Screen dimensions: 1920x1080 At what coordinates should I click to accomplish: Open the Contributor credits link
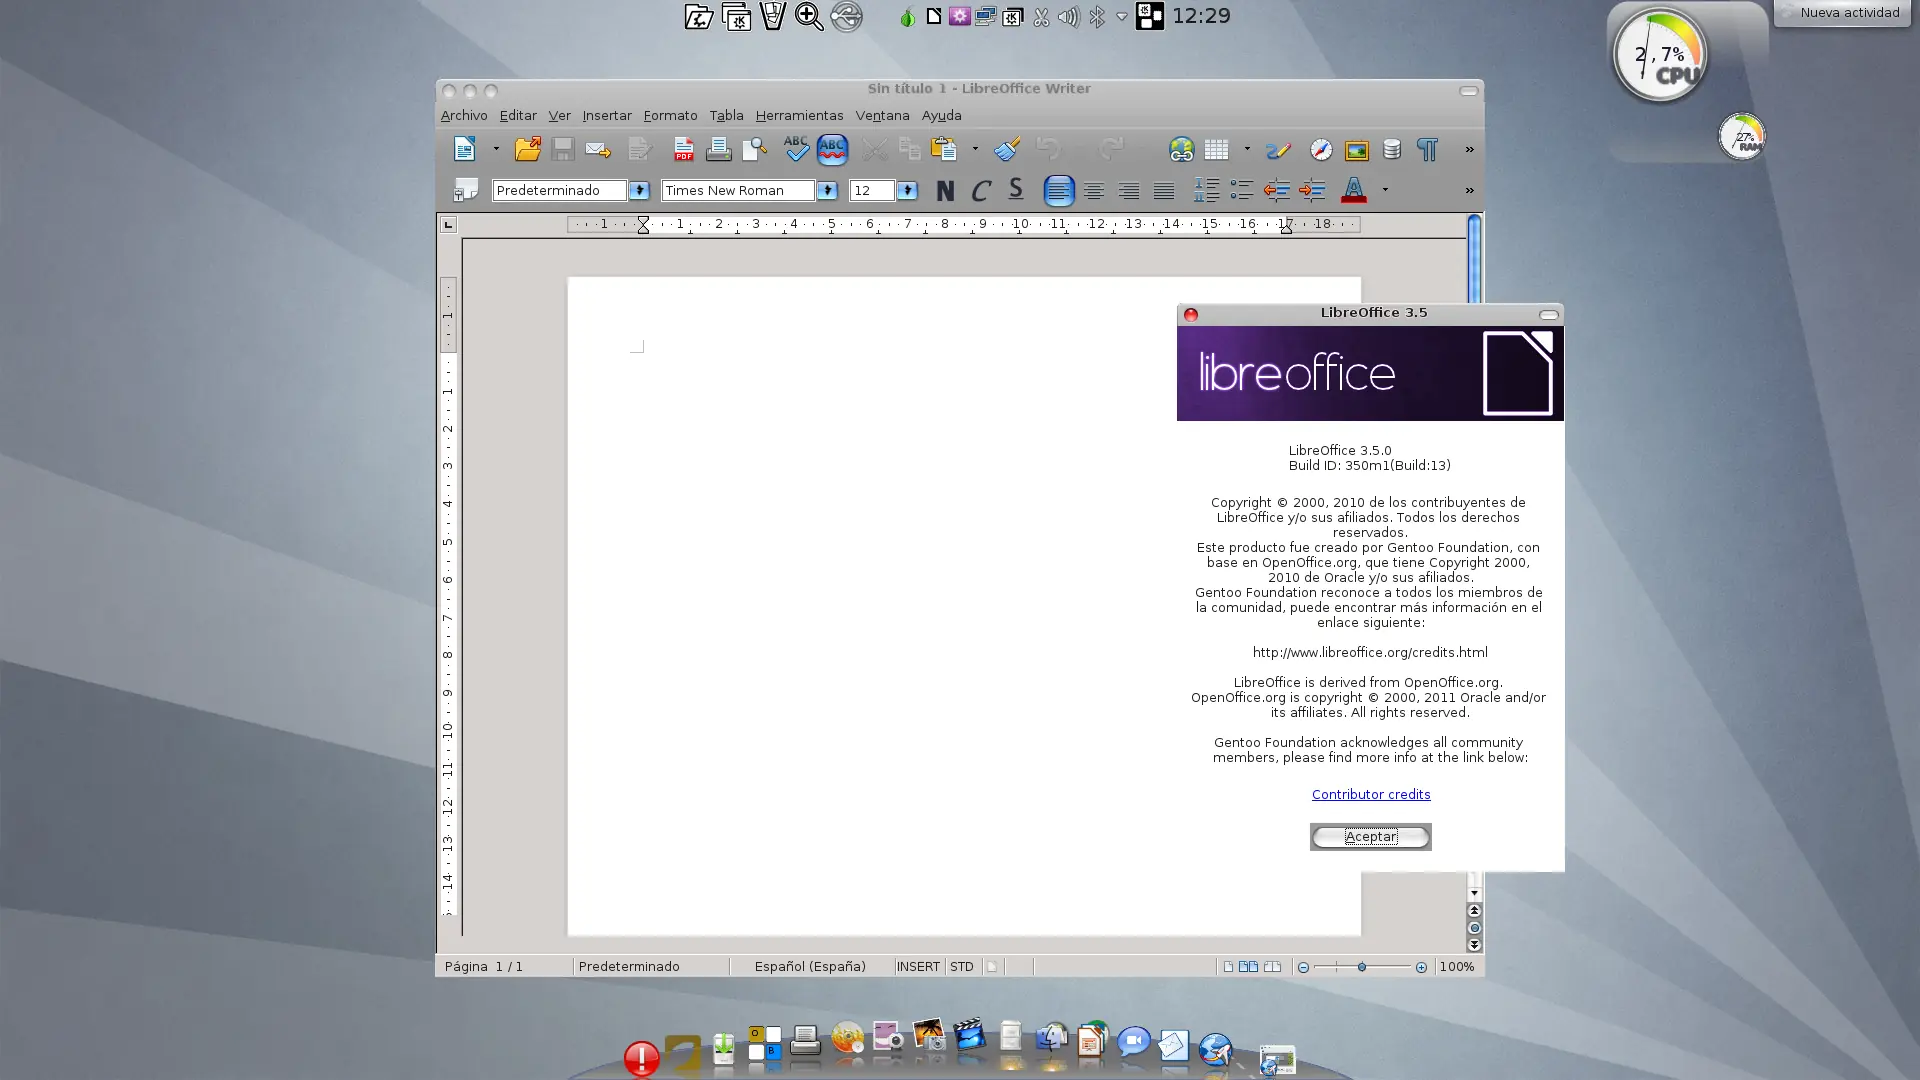pos(1370,795)
